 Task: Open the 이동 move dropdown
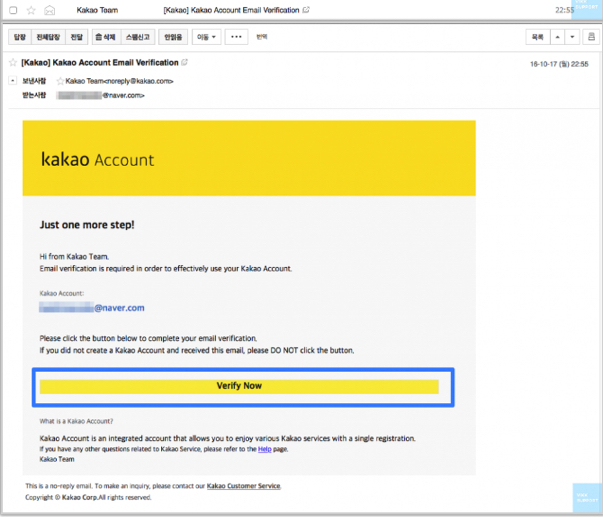coord(207,37)
